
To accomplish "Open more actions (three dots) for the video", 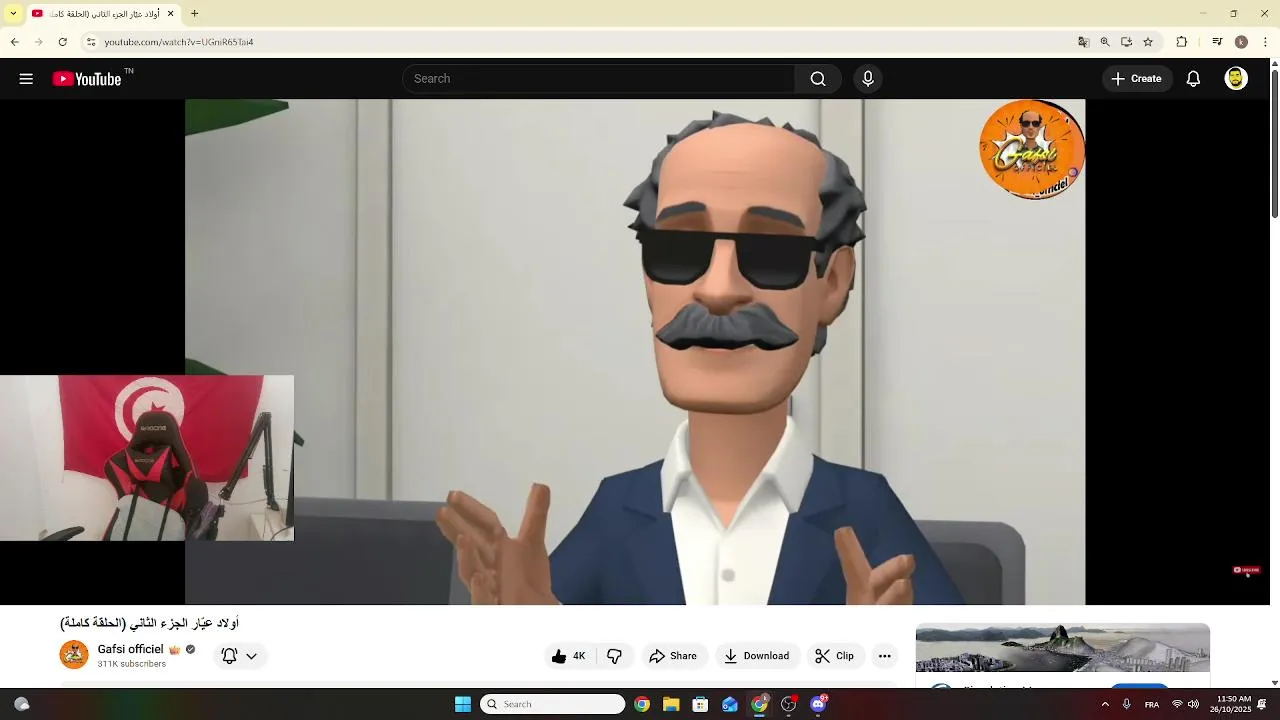I will coord(884,656).
